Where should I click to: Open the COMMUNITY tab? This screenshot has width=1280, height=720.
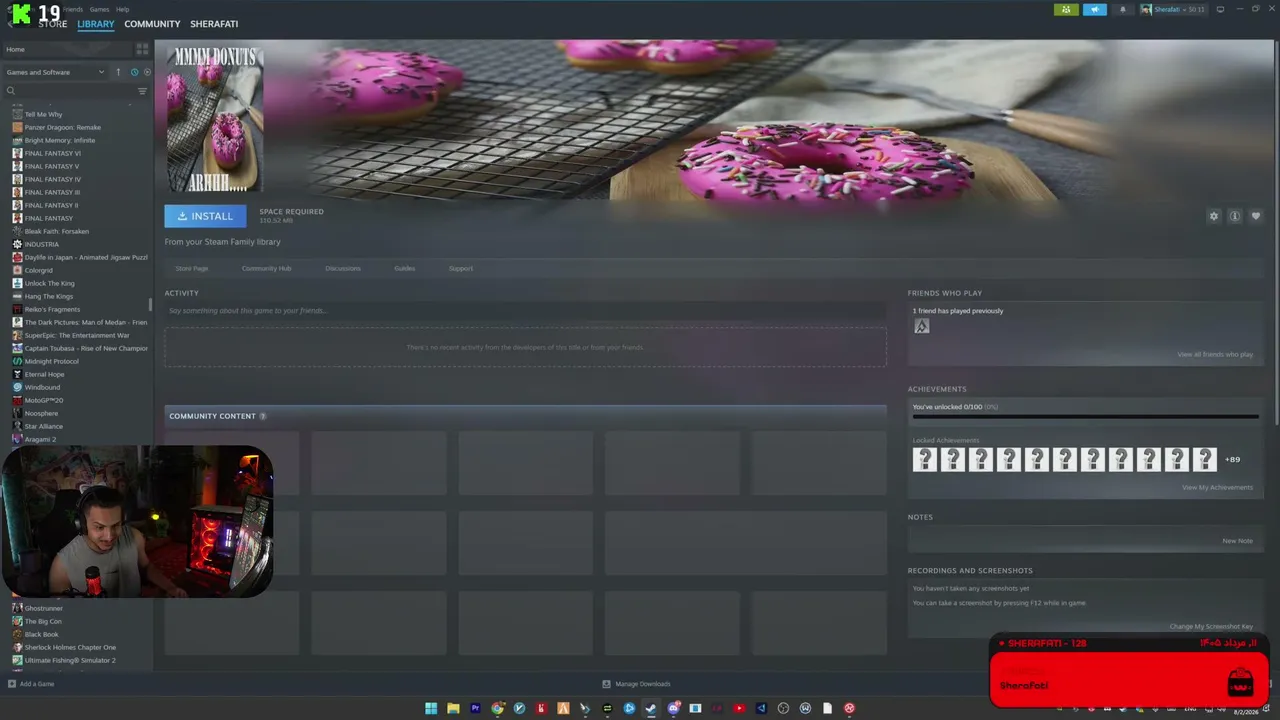coord(152,24)
